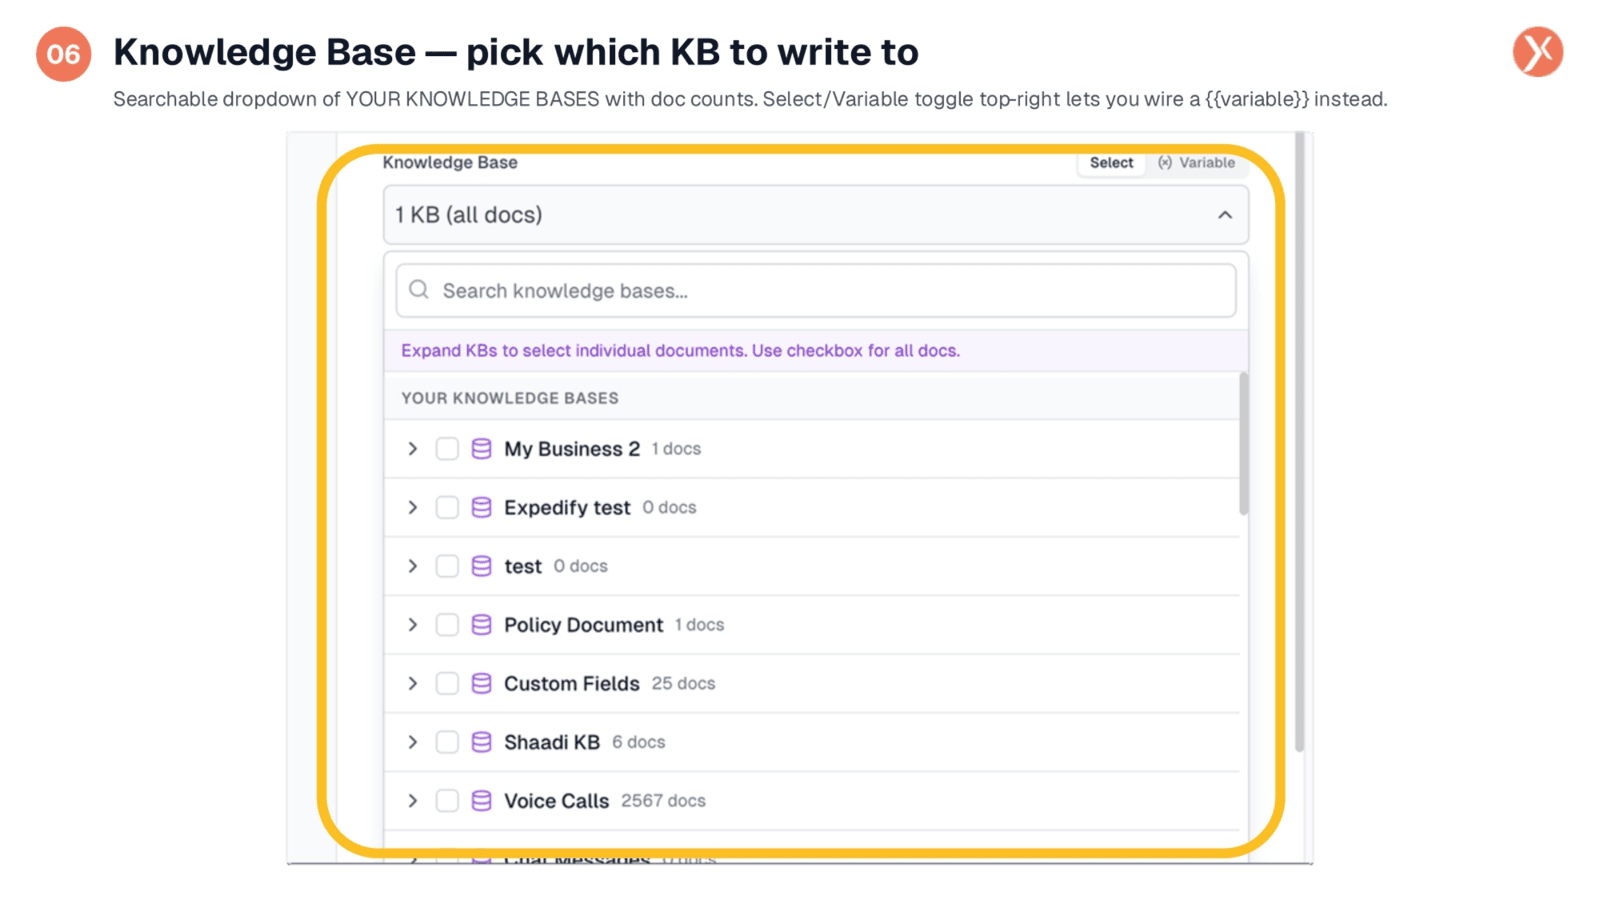Click the 6 docs count label
Screen dimensions: 1600x900
click(638, 742)
